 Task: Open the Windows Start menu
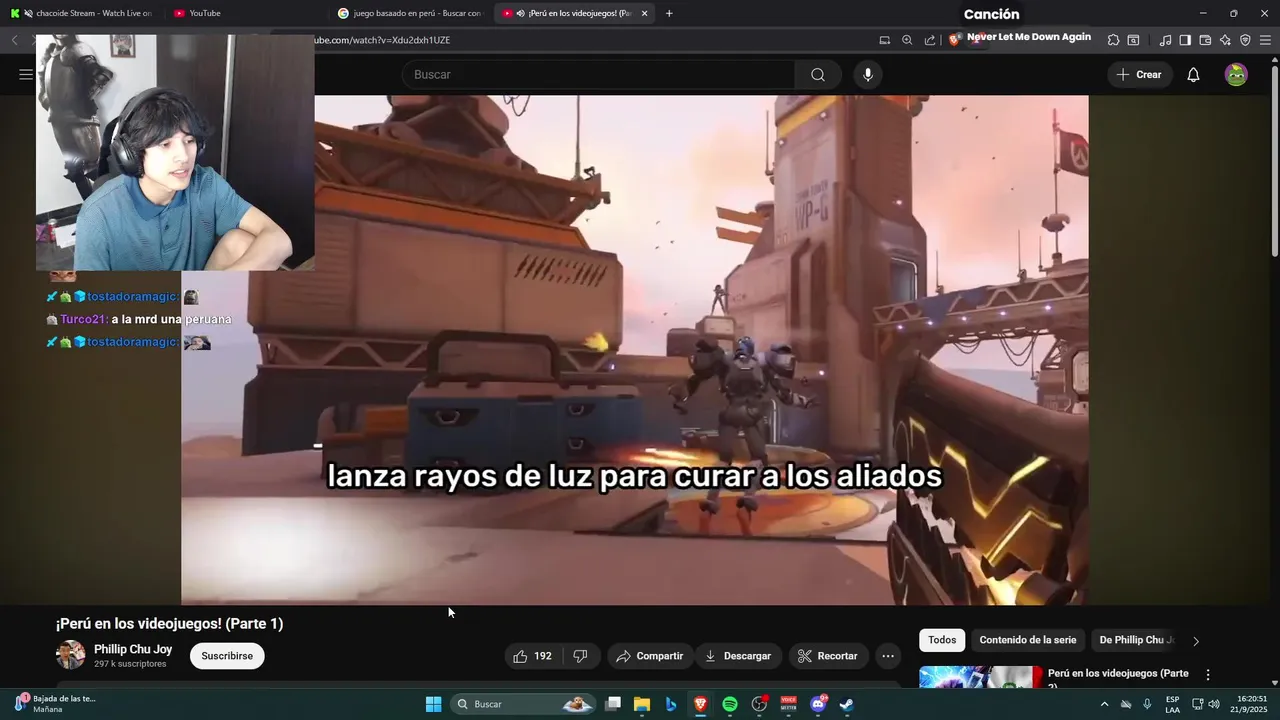(x=433, y=704)
